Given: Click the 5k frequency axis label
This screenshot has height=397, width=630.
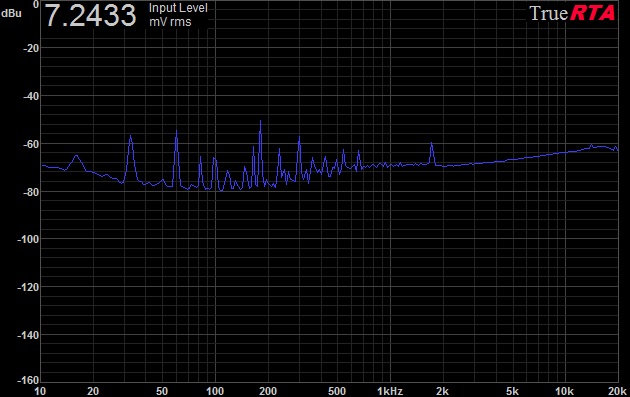Looking at the screenshot, I should pyautogui.click(x=512, y=391).
